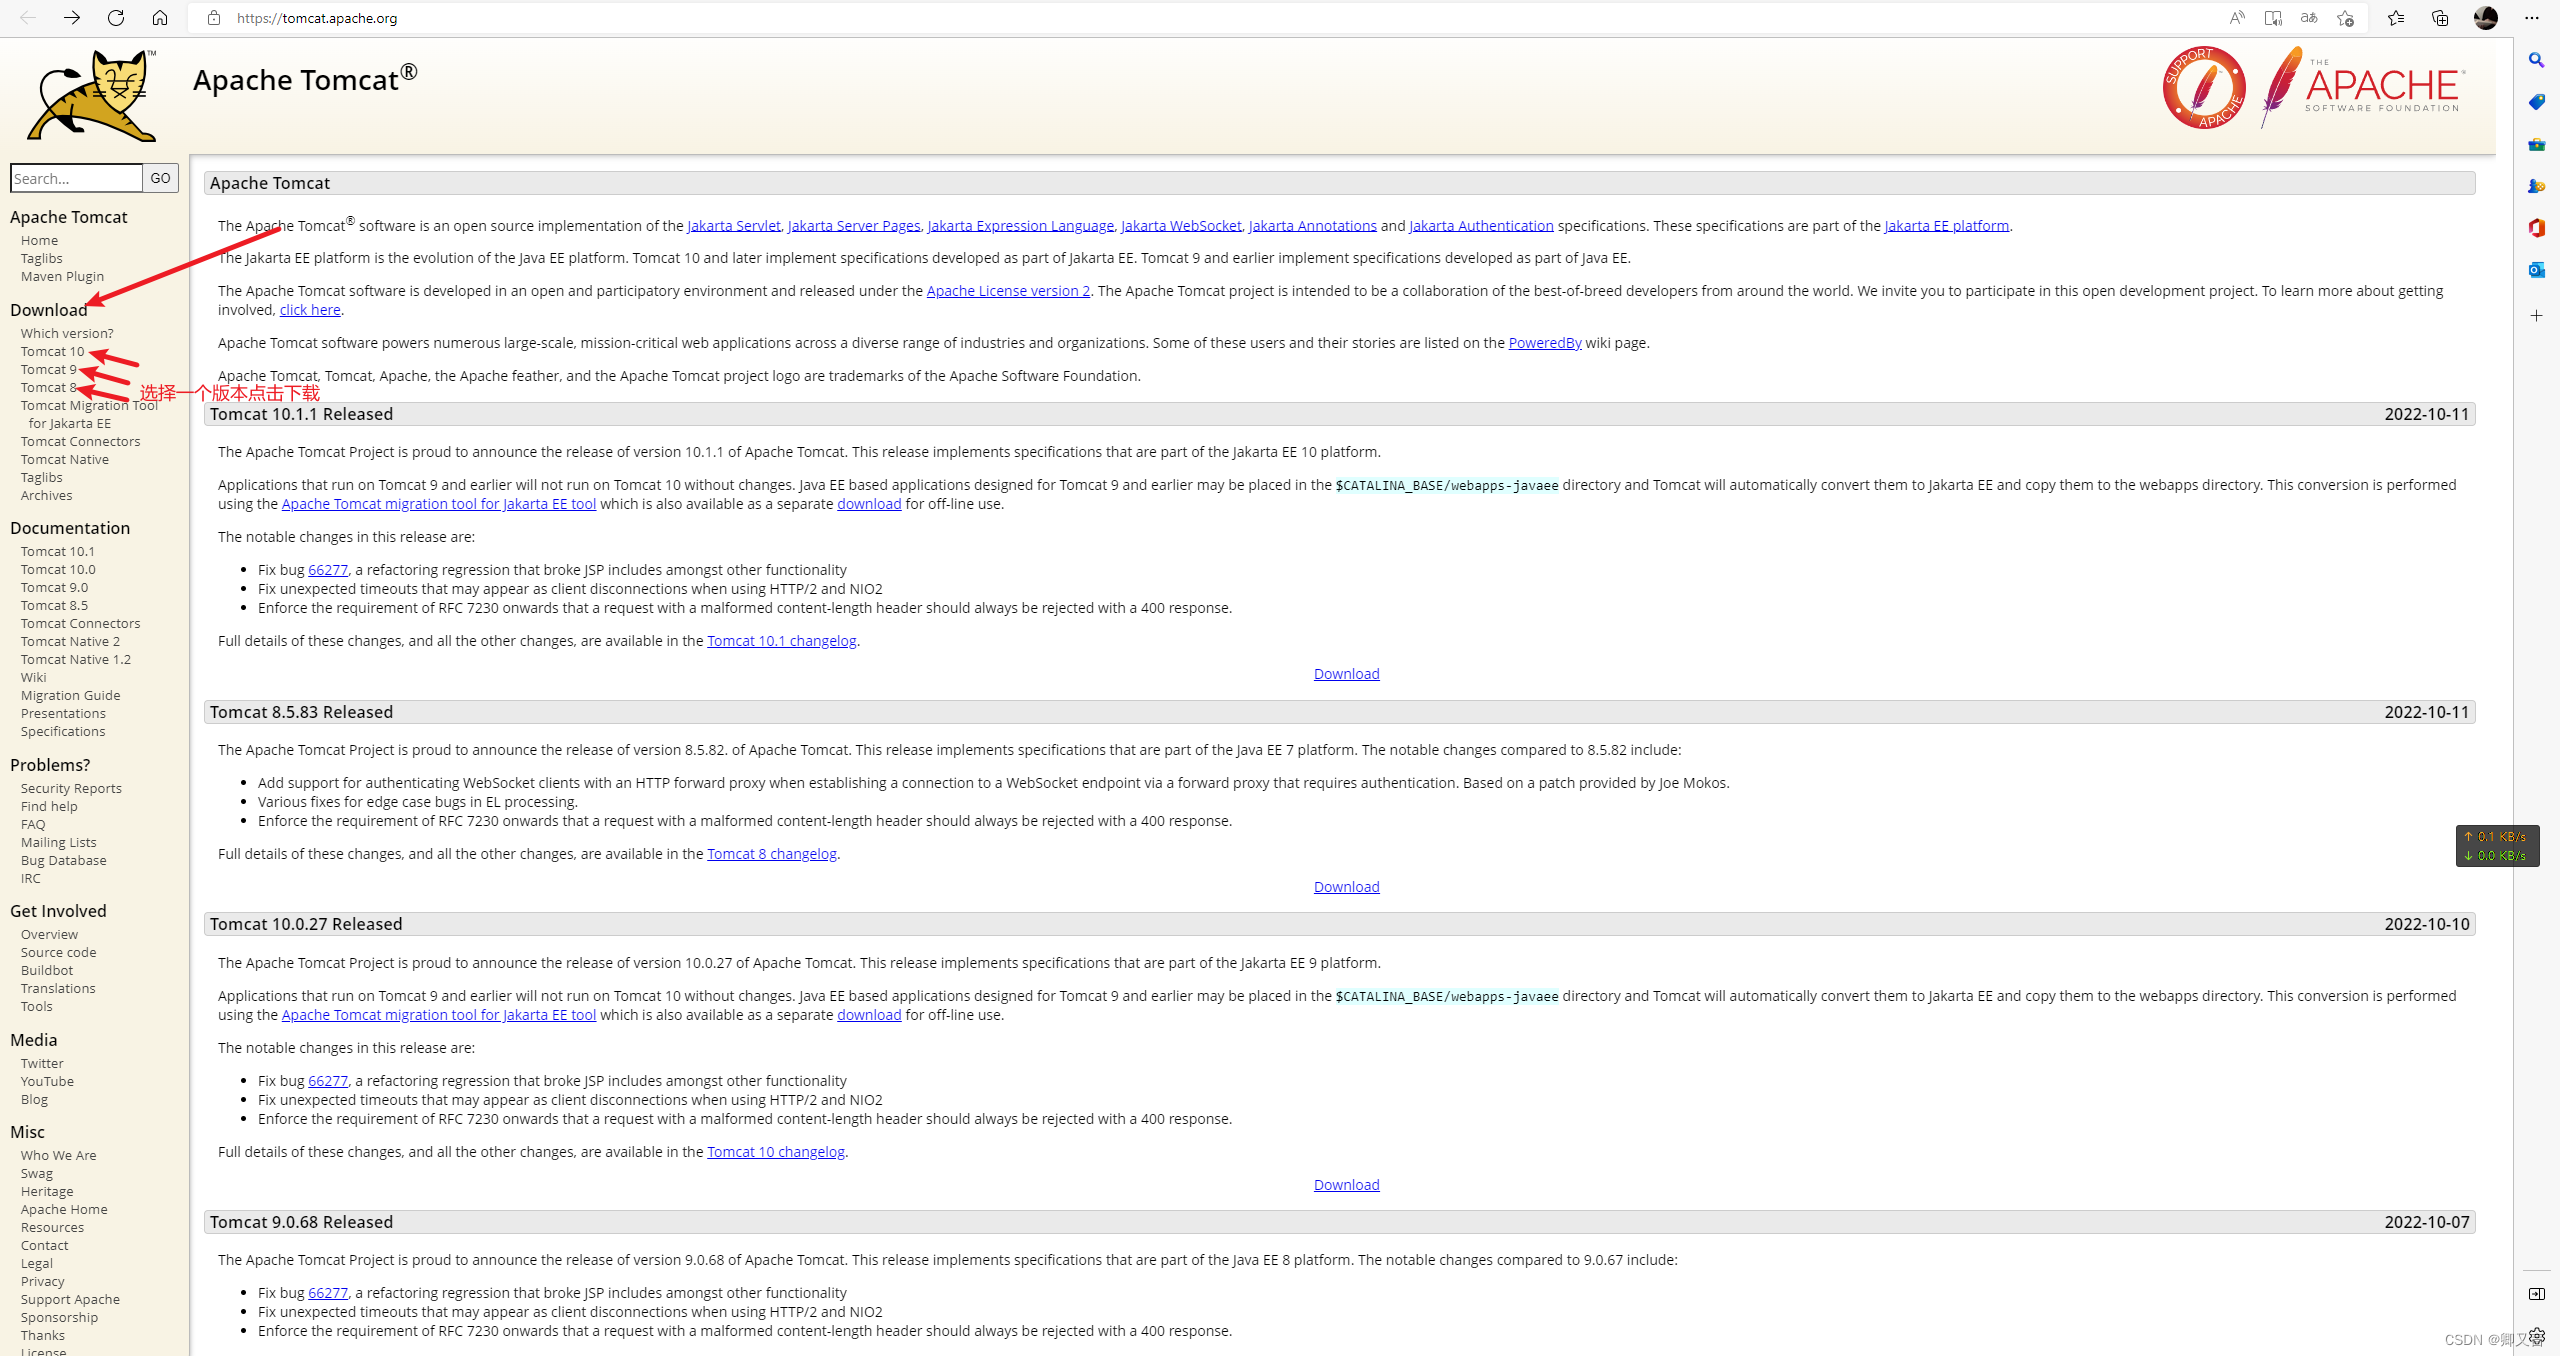This screenshot has height=1356, width=2560.
Task: Open Shopping tag sidebar icon
Action: [2537, 102]
